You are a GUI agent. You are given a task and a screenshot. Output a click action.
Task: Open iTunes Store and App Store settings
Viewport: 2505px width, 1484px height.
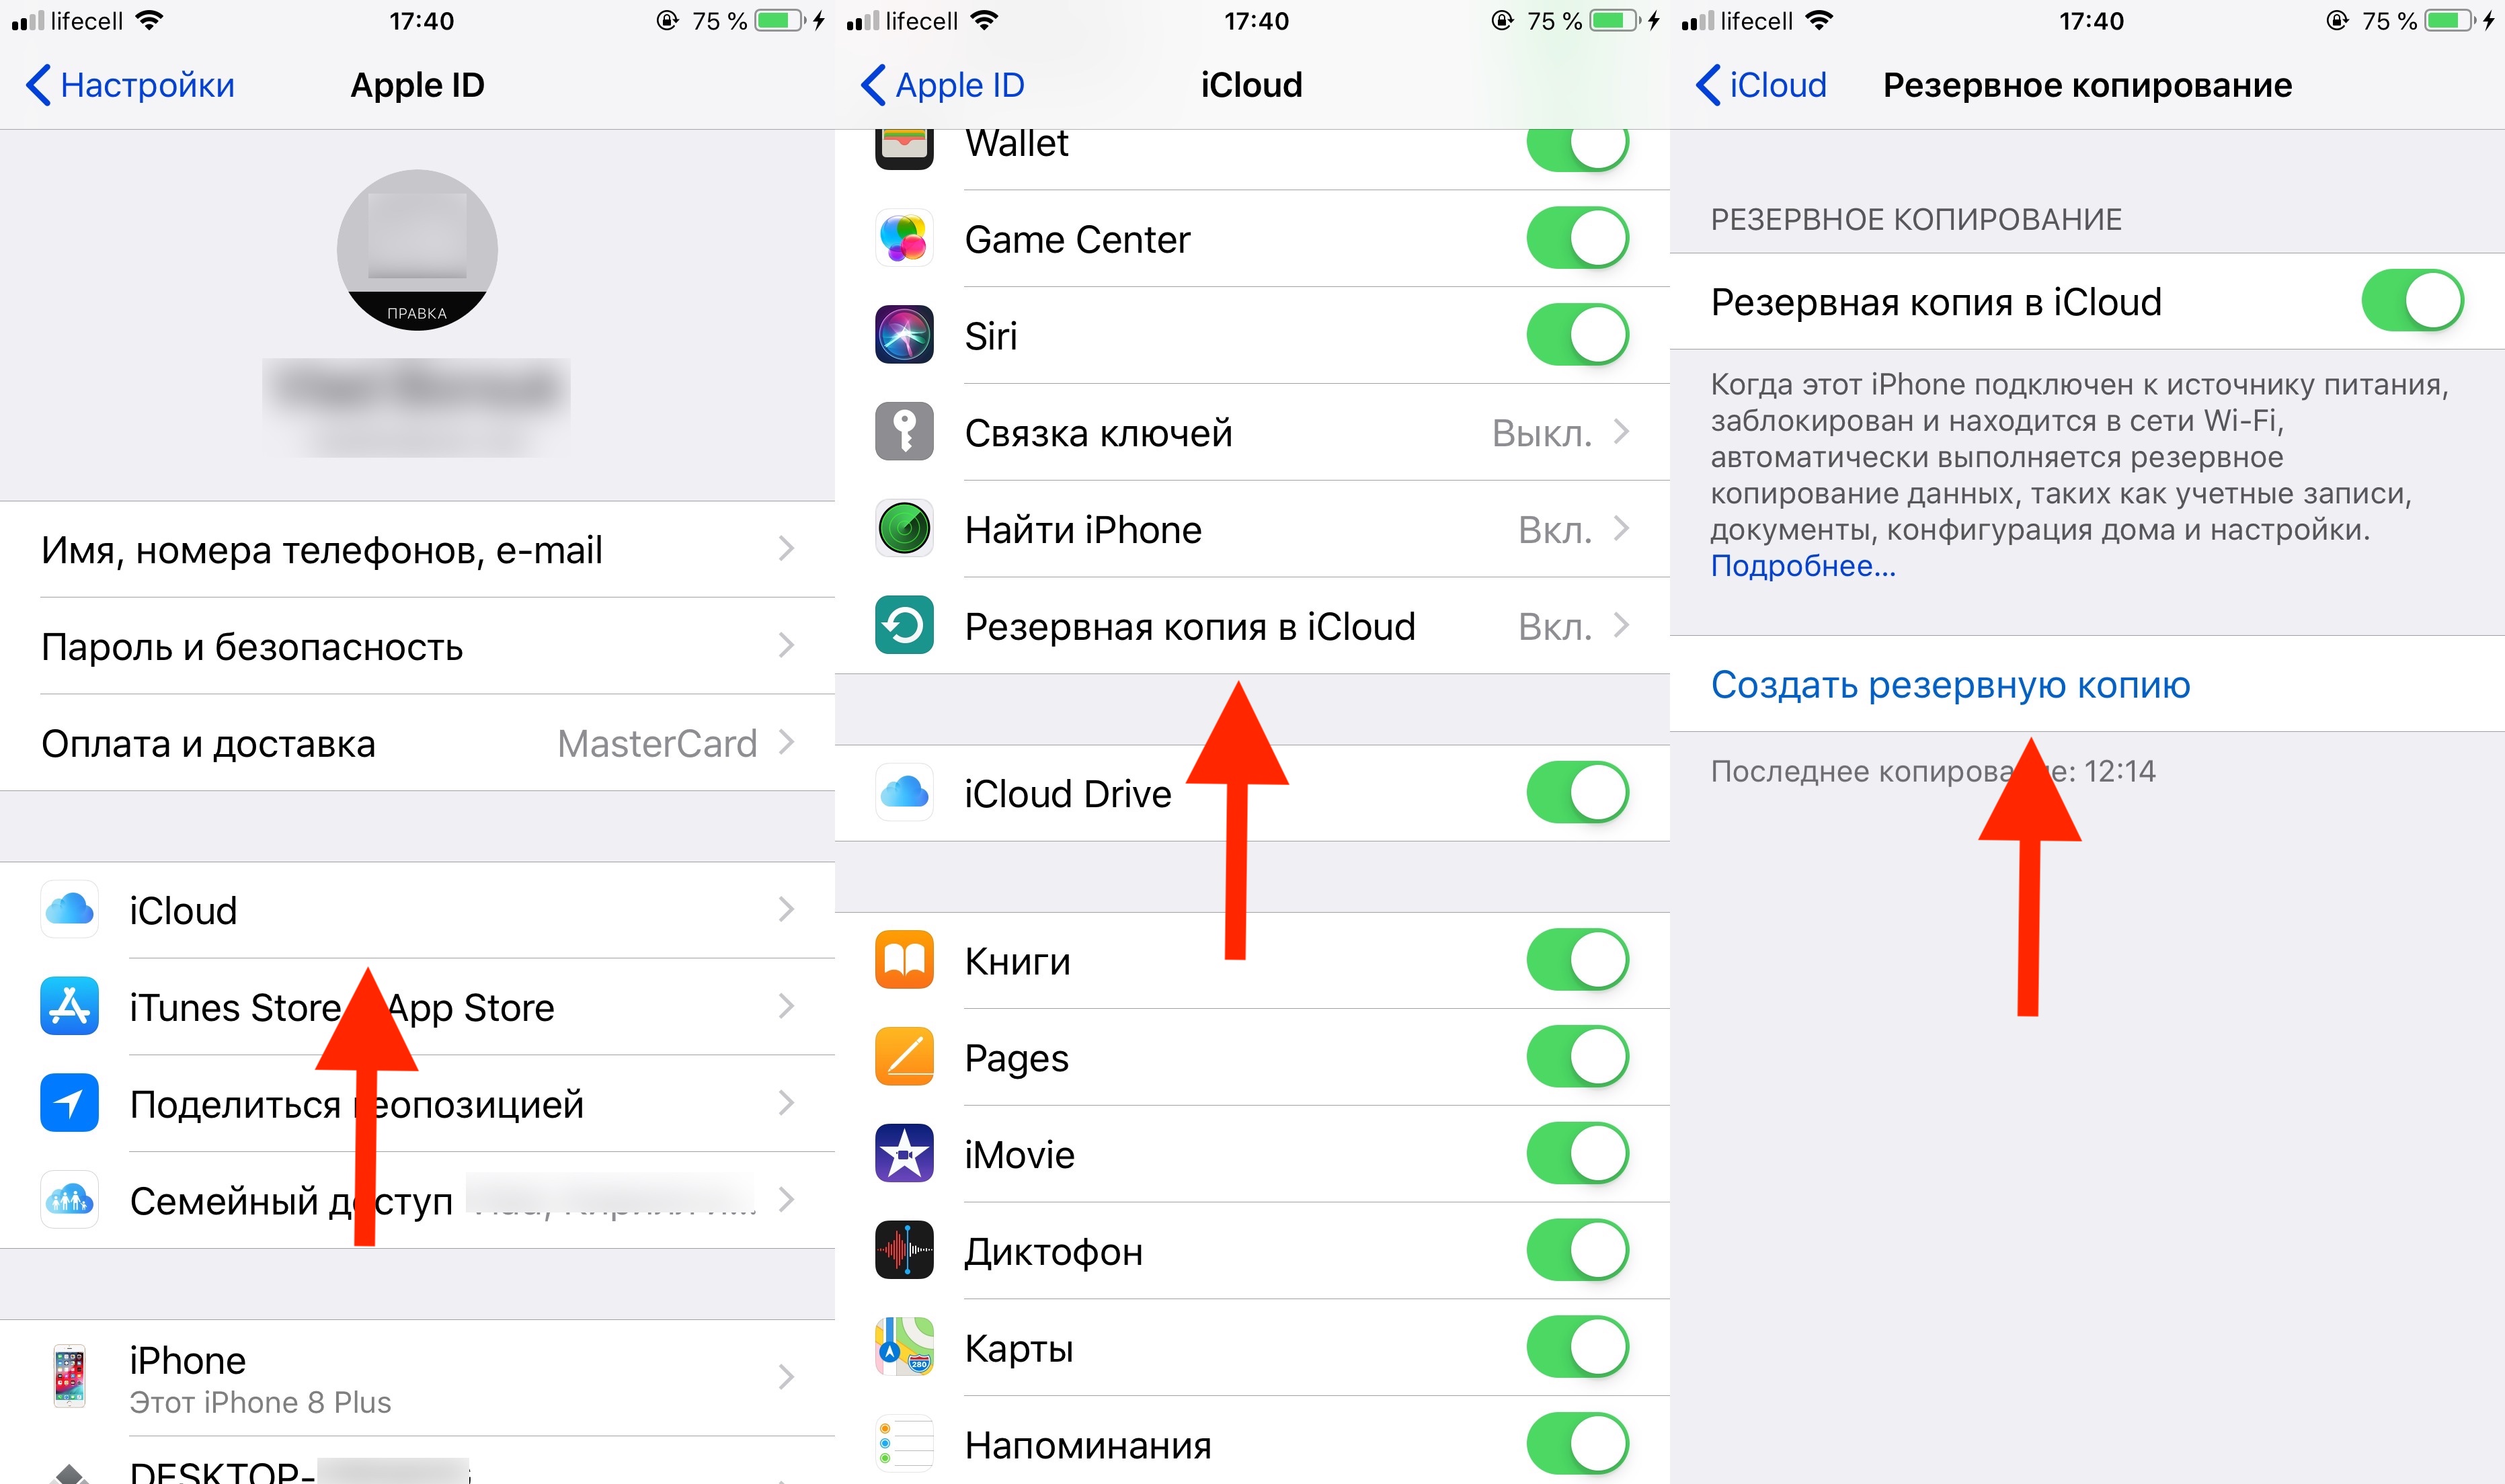click(x=413, y=1005)
